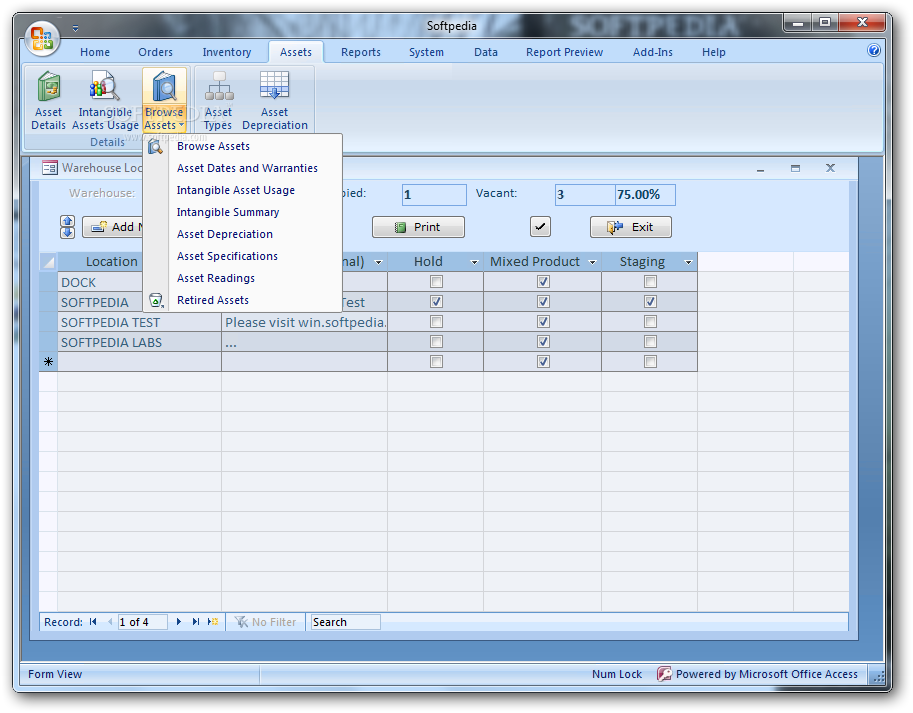Open Asset Depreciation ribbon icon

[x=275, y=100]
